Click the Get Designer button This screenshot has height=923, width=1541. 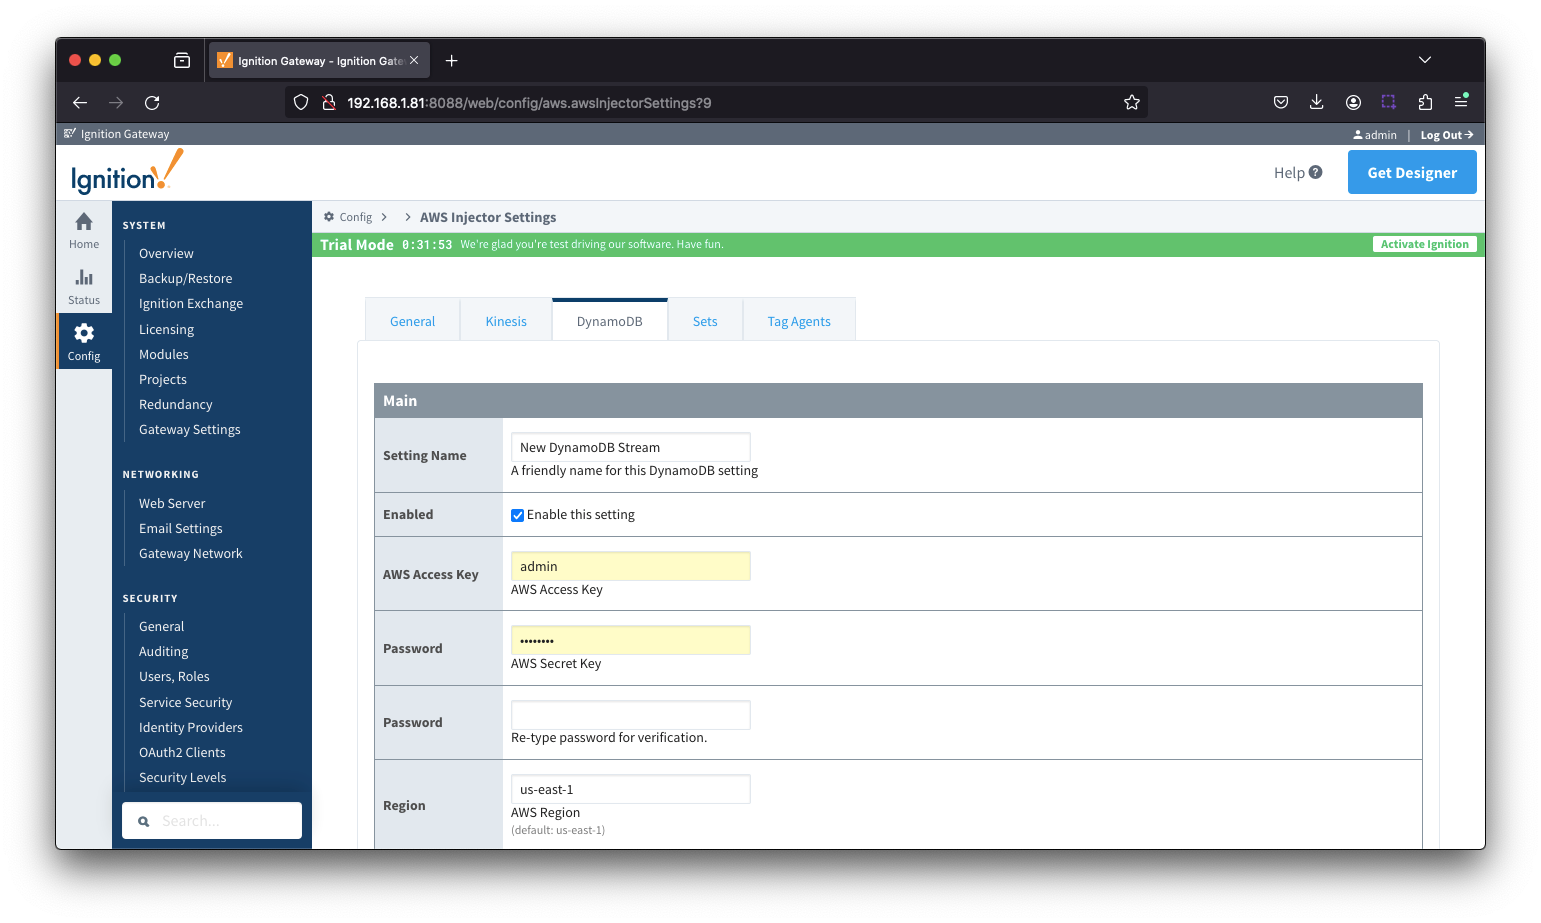pos(1411,172)
